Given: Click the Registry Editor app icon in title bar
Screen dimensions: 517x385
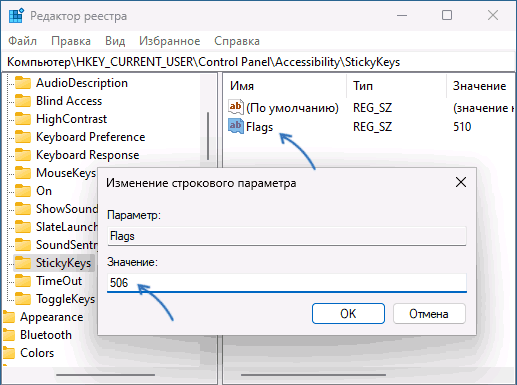Looking at the screenshot, I should 16,16.
